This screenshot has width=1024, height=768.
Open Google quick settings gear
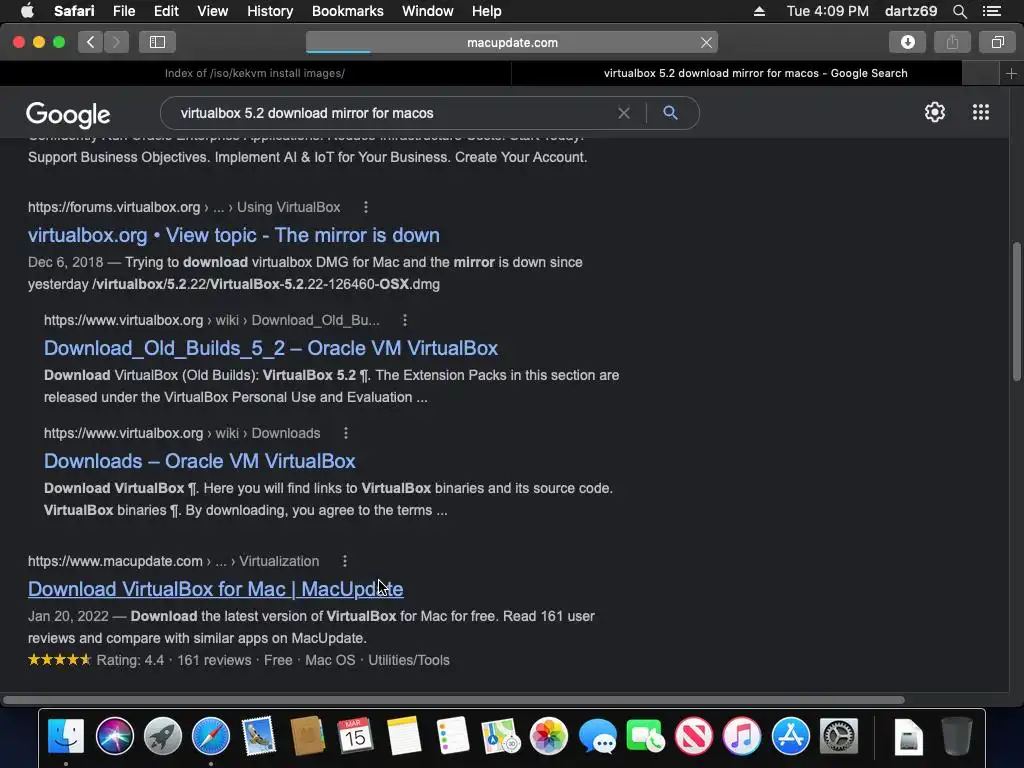(x=935, y=112)
